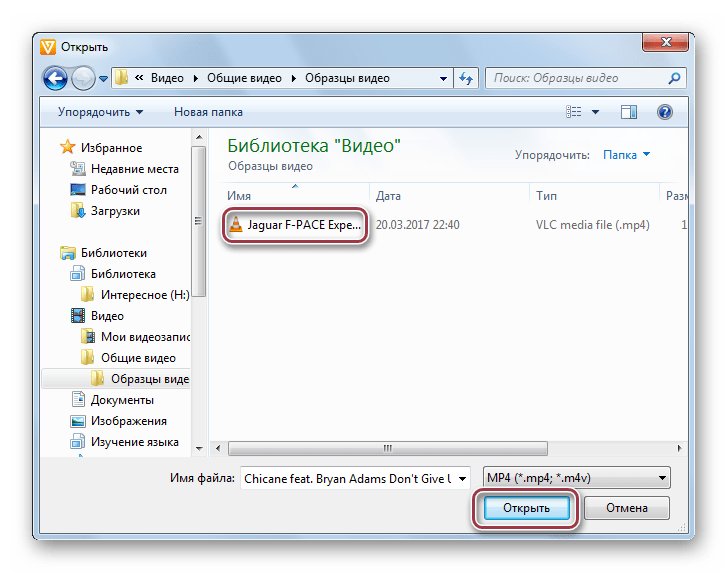
Task: Click the change view icon
Action: pyautogui.click(x=573, y=112)
